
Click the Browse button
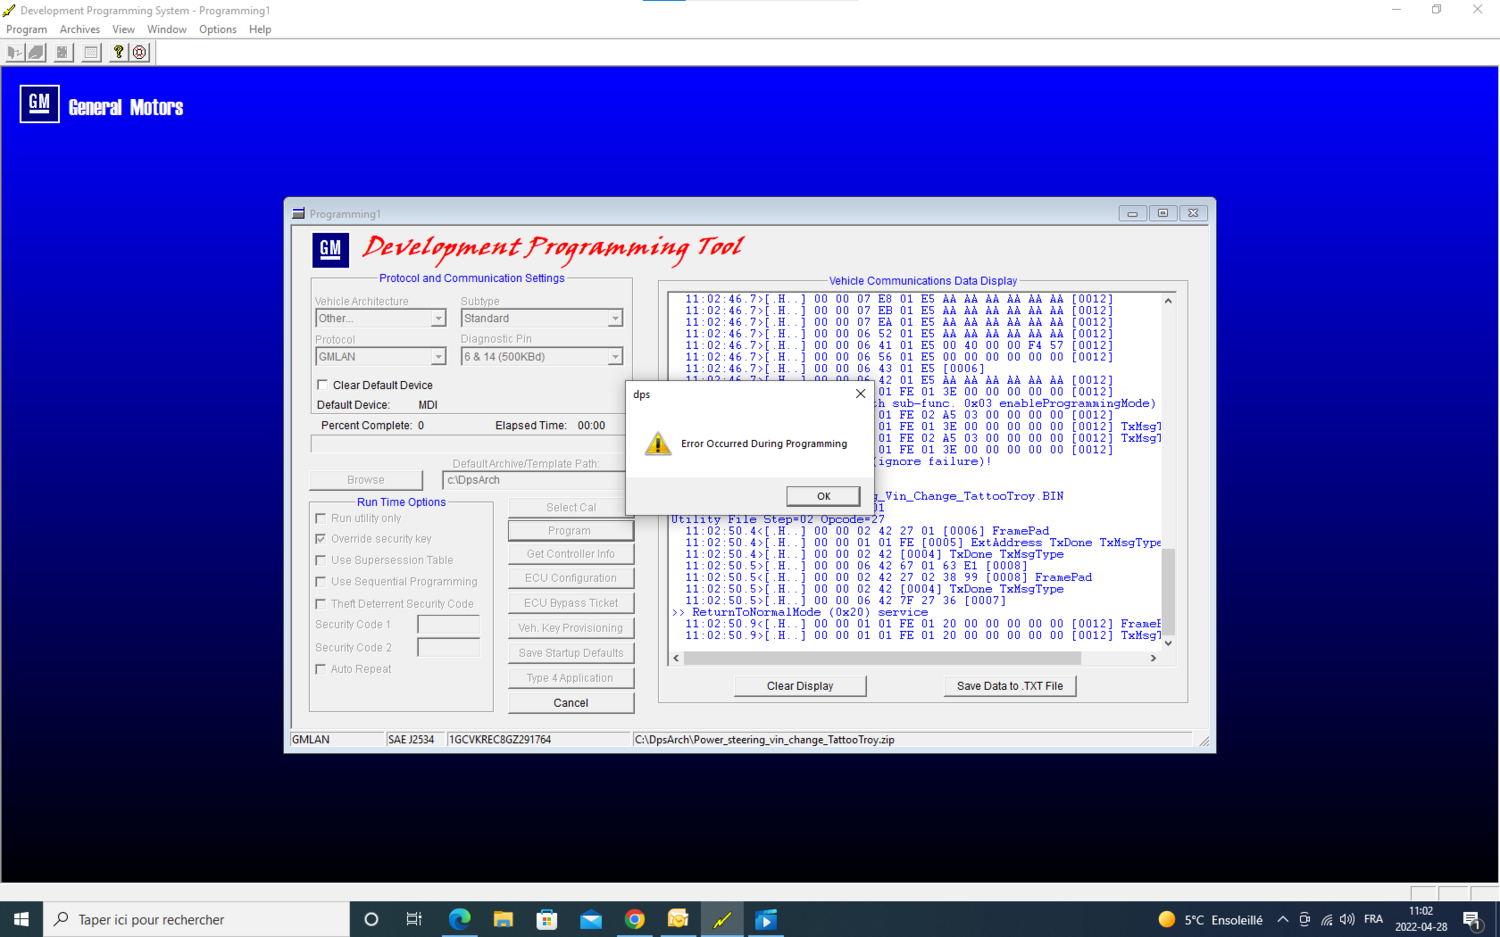(x=366, y=480)
